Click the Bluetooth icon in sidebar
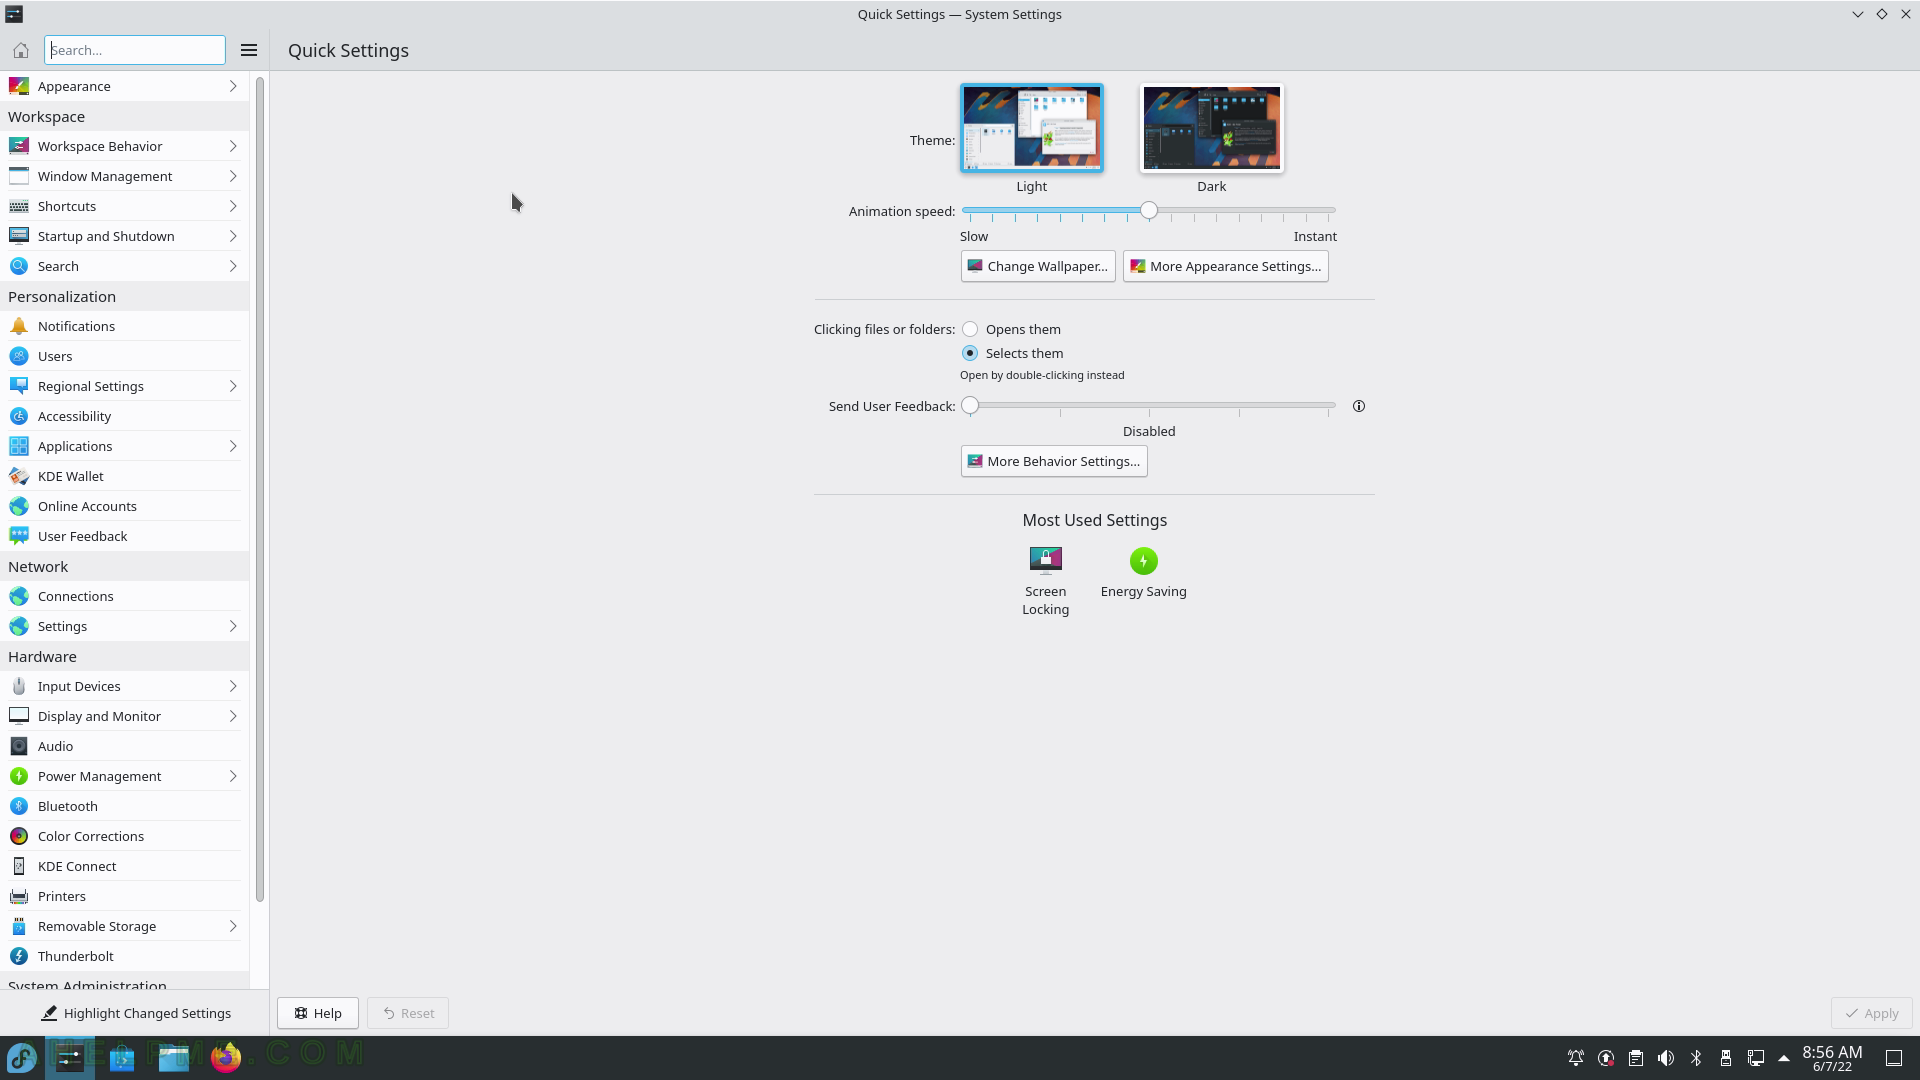 pyautogui.click(x=19, y=806)
